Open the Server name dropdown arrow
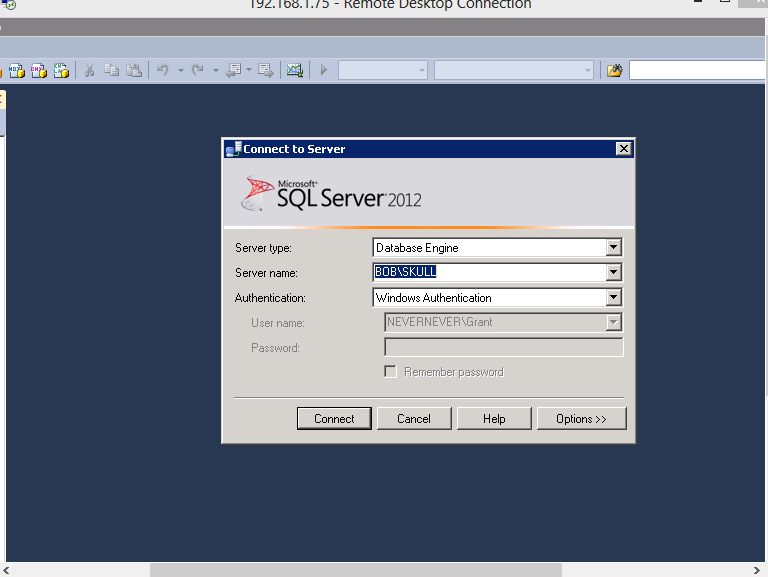This screenshot has height=577, width=768. tap(613, 272)
